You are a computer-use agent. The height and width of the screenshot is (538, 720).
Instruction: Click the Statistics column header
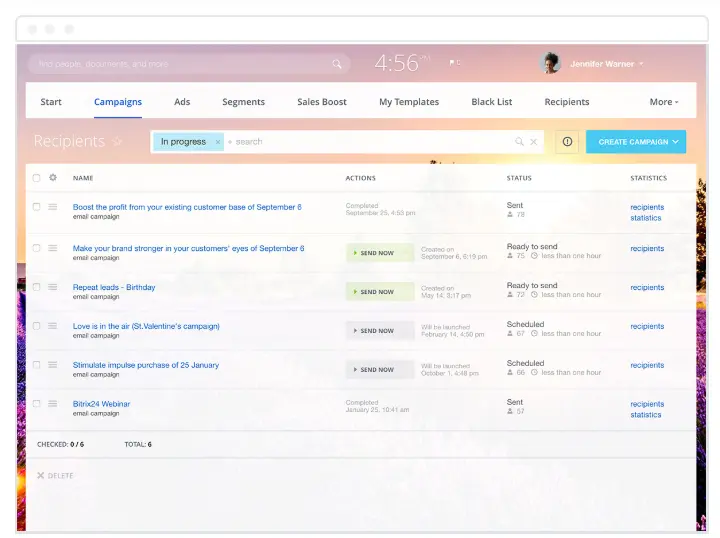(648, 178)
